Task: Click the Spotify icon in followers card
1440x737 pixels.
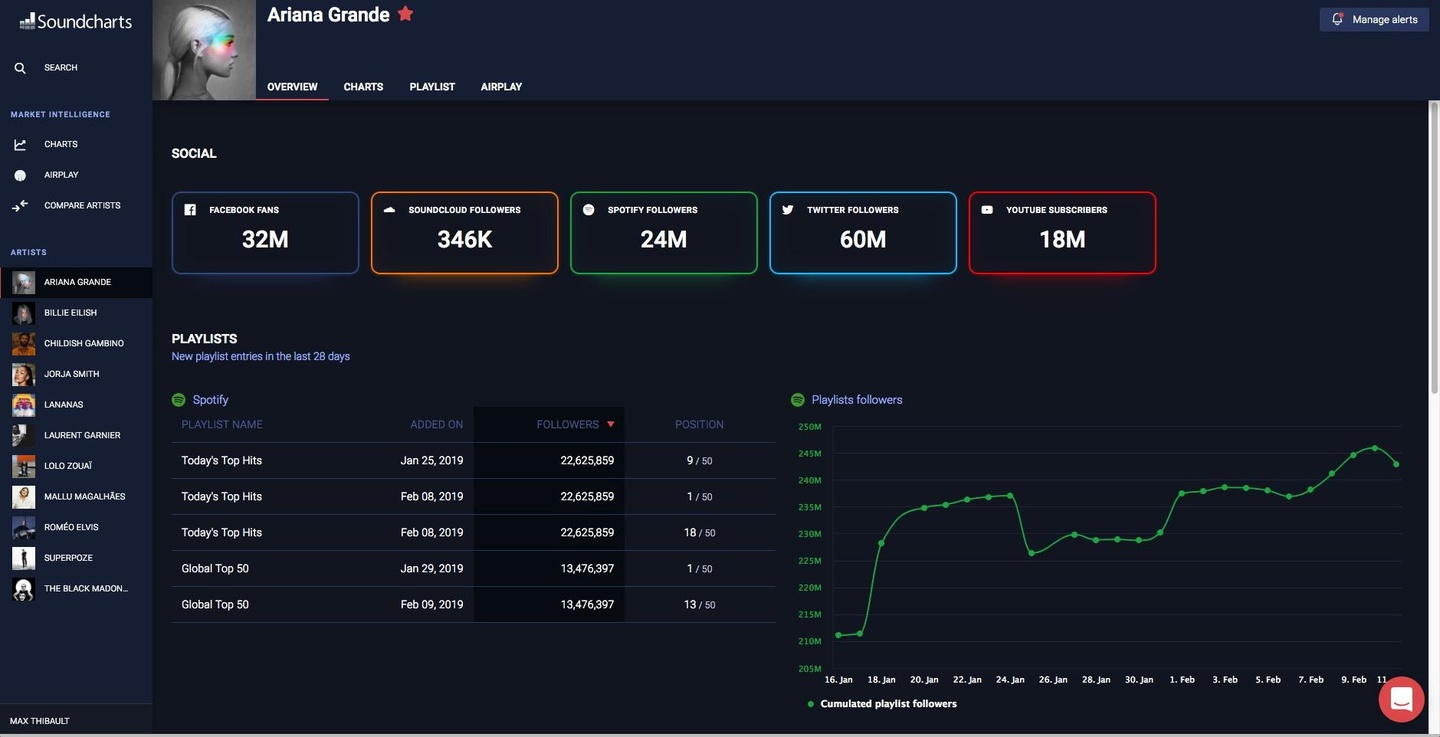Action: [x=588, y=210]
